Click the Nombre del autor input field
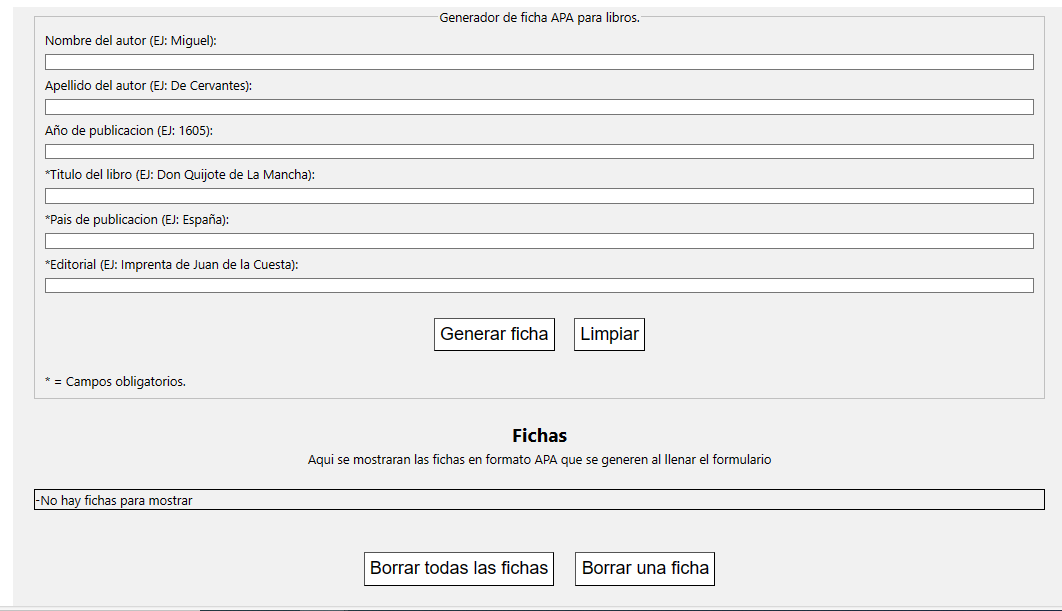1062x611 pixels. click(x=539, y=61)
